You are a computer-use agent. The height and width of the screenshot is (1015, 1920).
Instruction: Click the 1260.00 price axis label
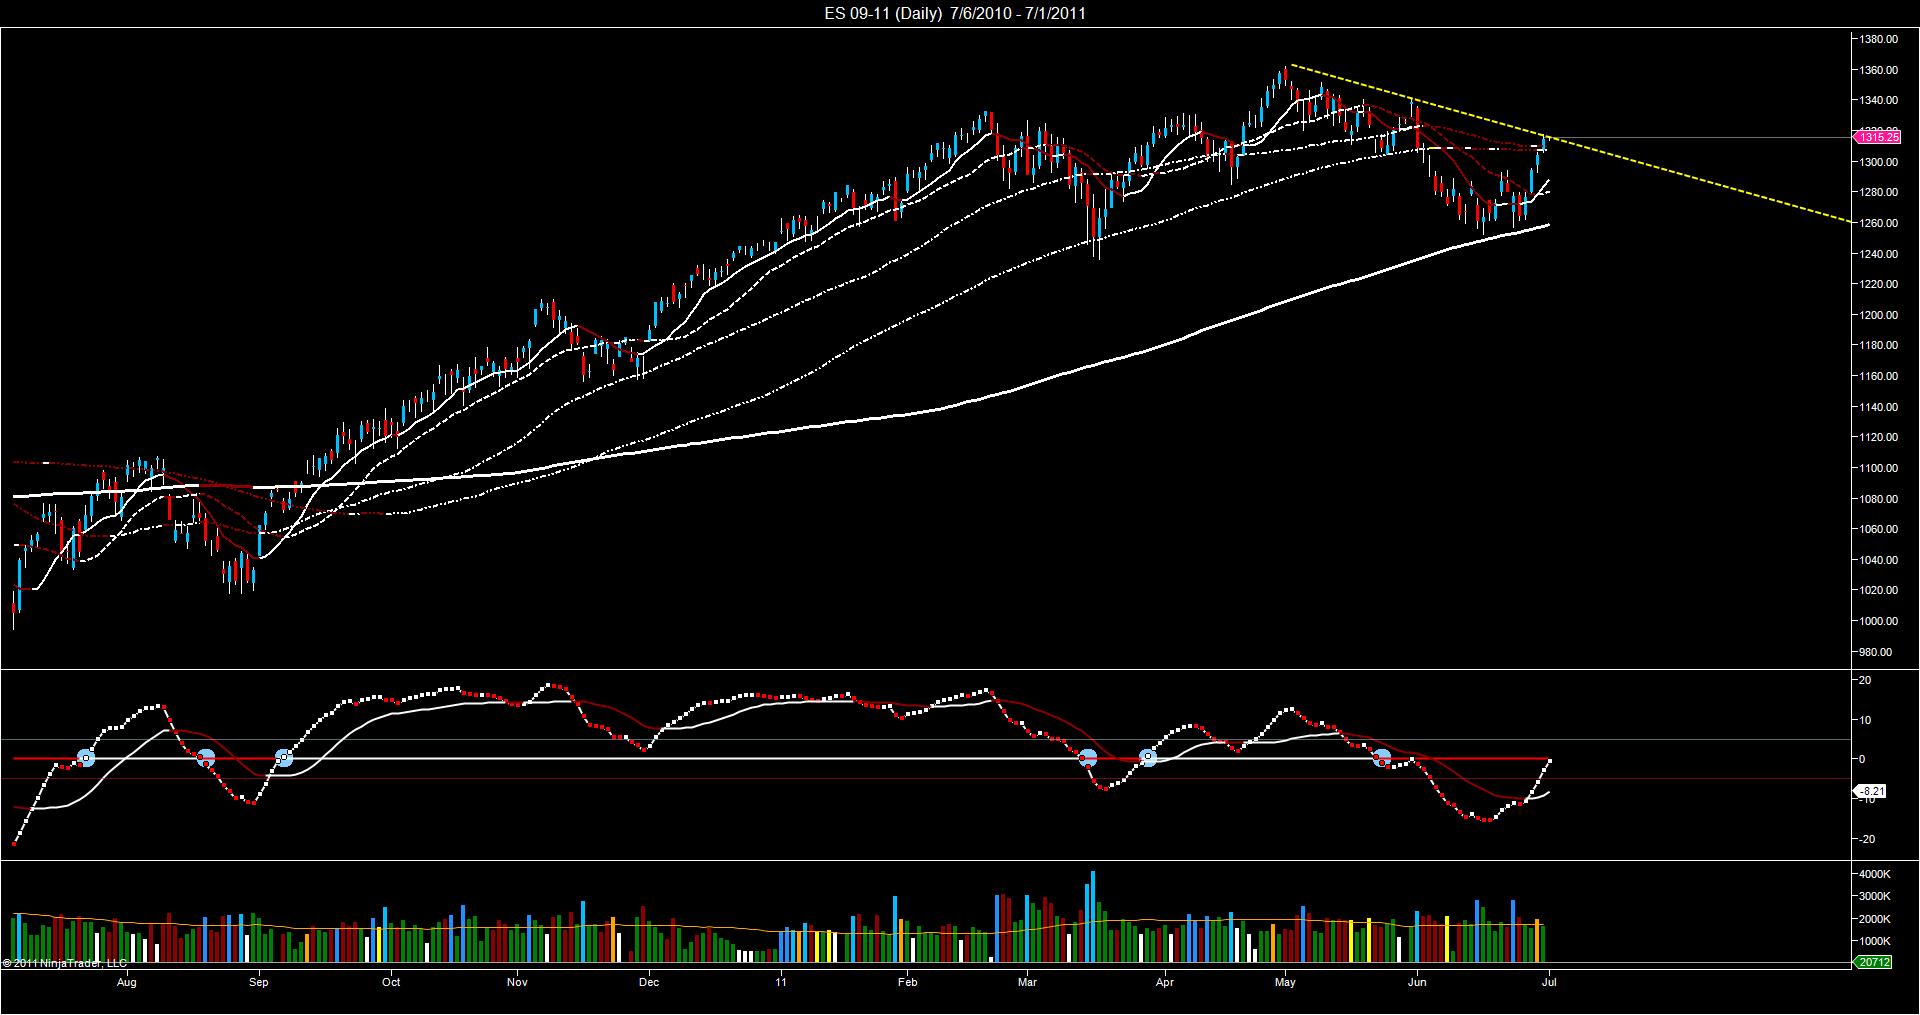pos(1877,223)
